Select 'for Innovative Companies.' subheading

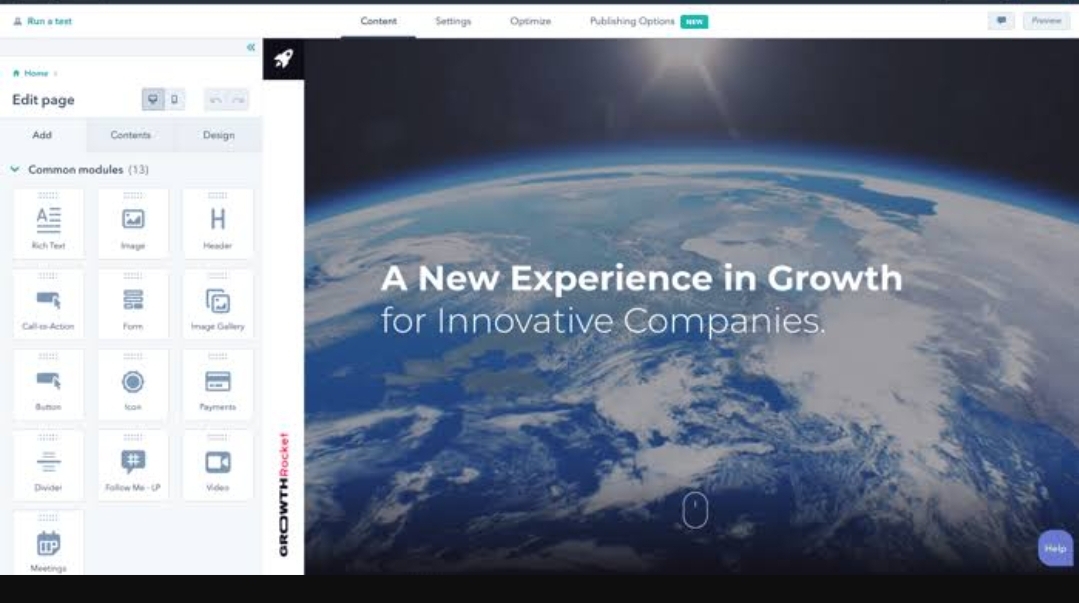click(x=603, y=321)
